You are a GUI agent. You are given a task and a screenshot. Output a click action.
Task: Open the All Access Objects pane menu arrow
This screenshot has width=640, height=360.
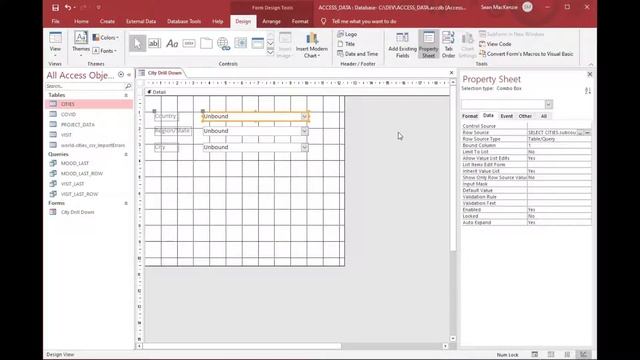121,75
